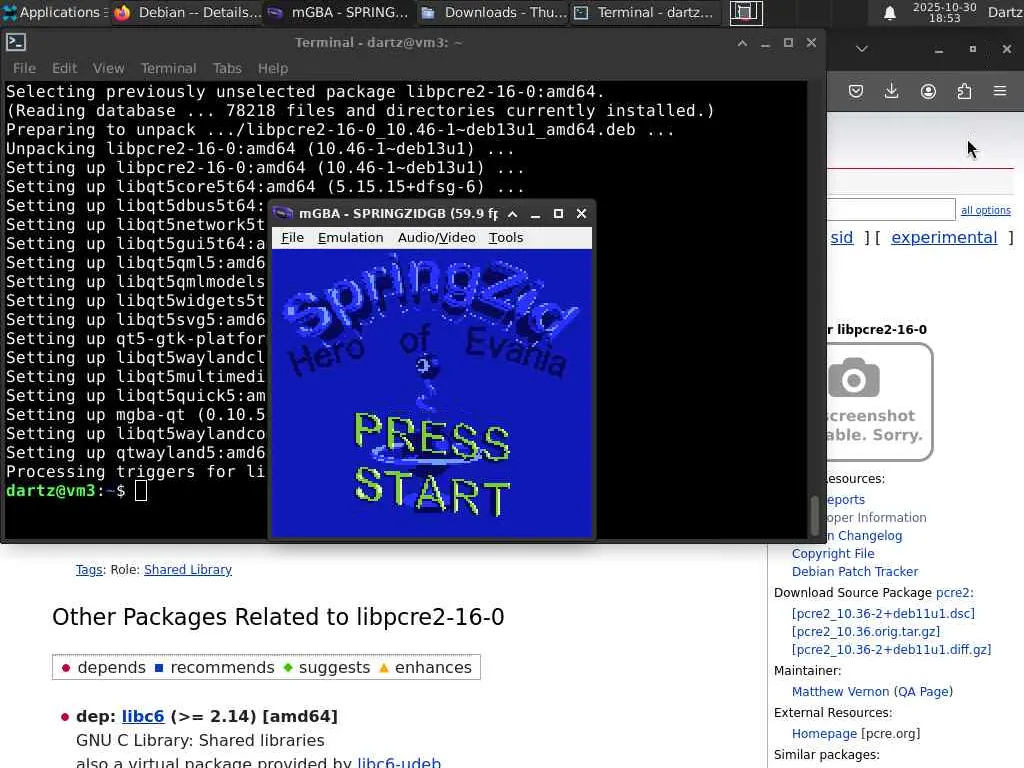Click the terminal icon in Terminal titlebar

point(16,42)
